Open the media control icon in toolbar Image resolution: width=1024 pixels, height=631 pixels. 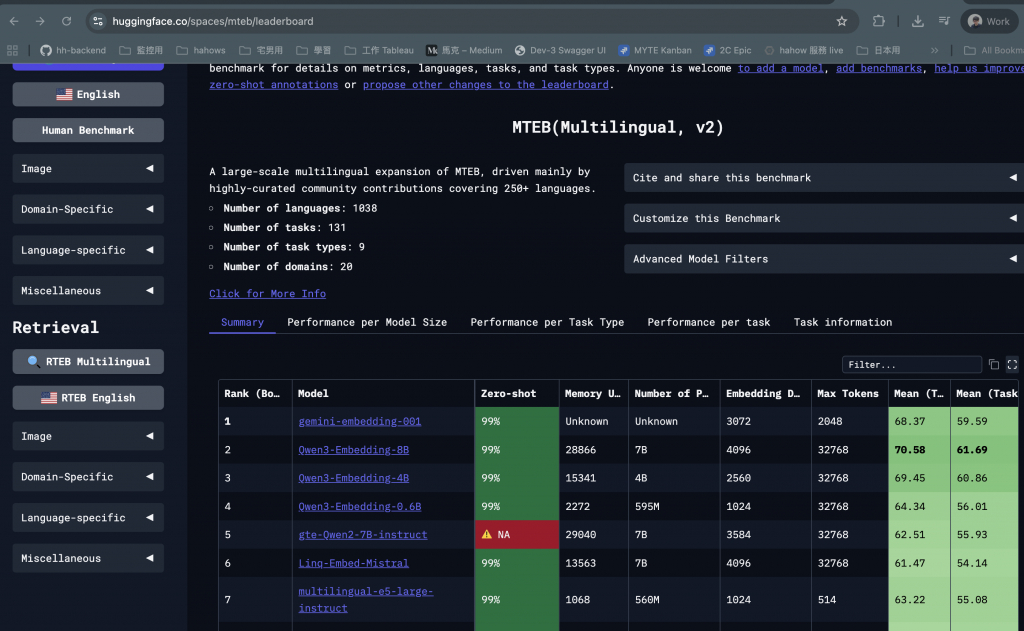pyautogui.click(x=944, y=21)
